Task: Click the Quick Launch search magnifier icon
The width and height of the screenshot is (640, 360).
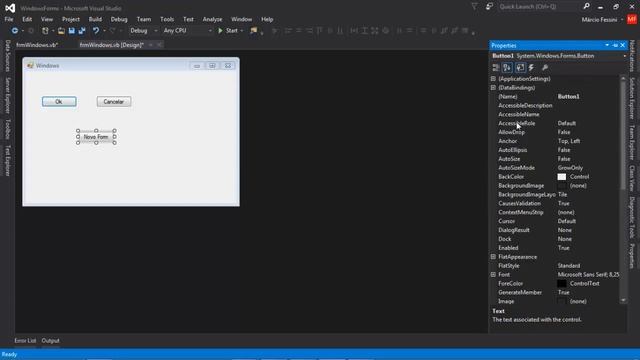Action: [x=587, y=7]
